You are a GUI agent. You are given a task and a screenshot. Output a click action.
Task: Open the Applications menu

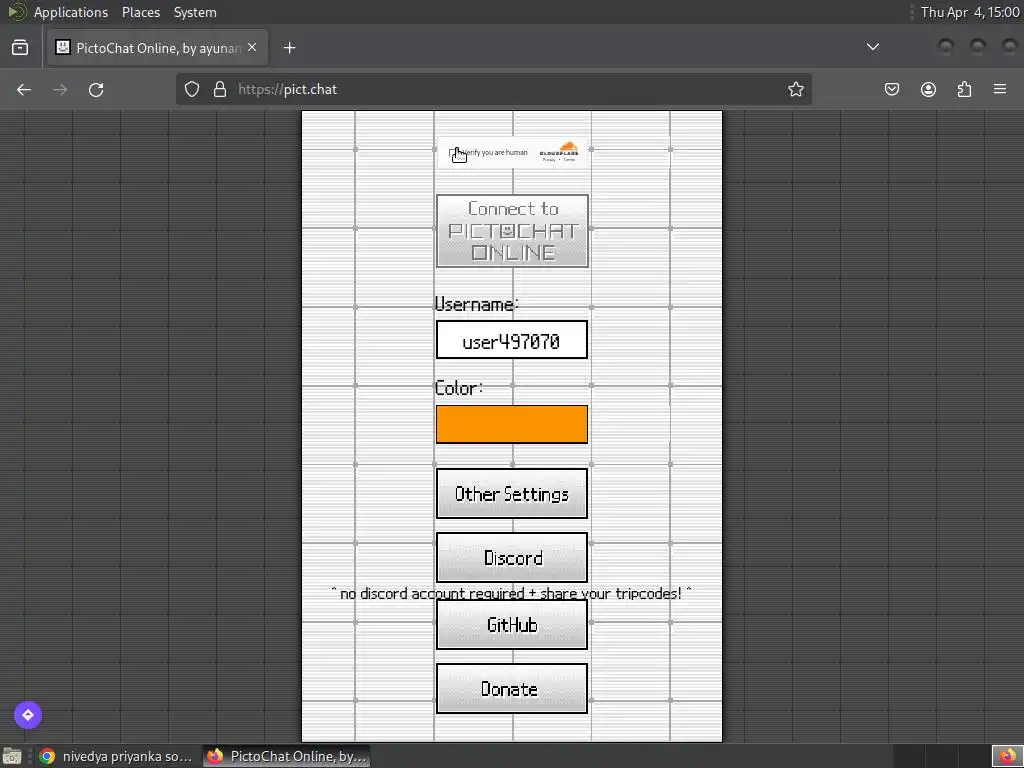pyautogui.click(x=71, y=12)
